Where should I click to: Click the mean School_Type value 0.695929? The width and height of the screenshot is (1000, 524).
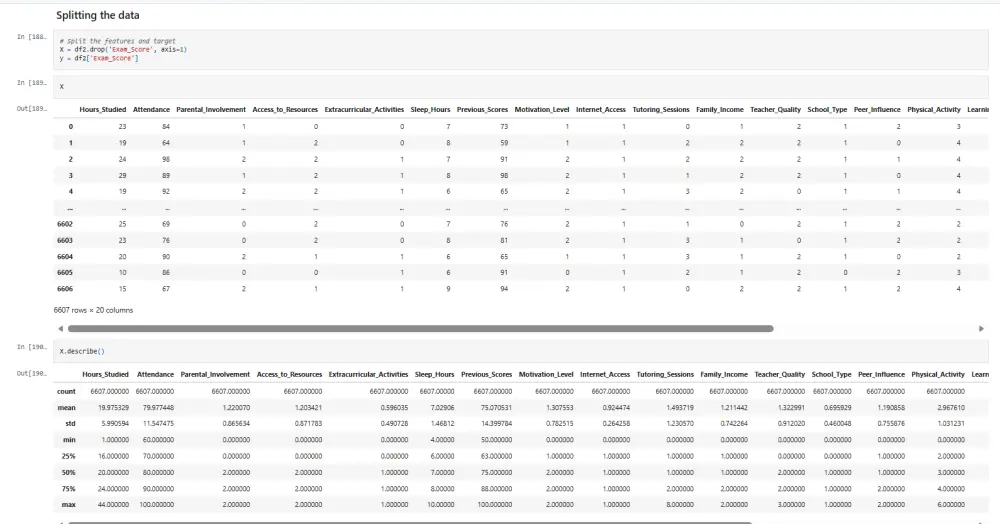pyautogui.click(x=837, y=408)
